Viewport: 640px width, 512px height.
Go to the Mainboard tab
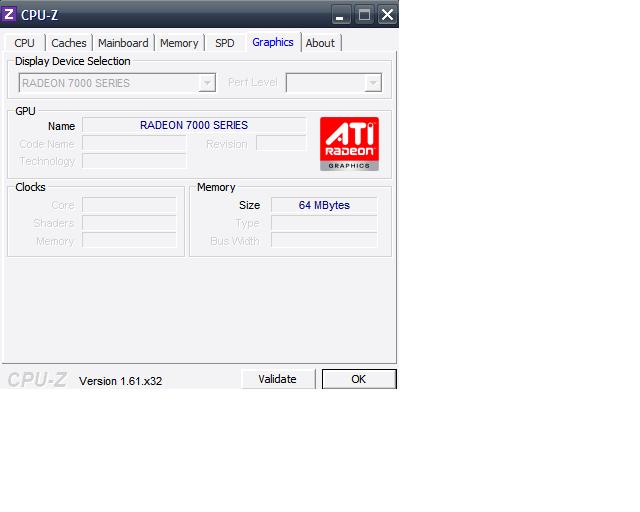pyautogui.click(x=123, y=43)
